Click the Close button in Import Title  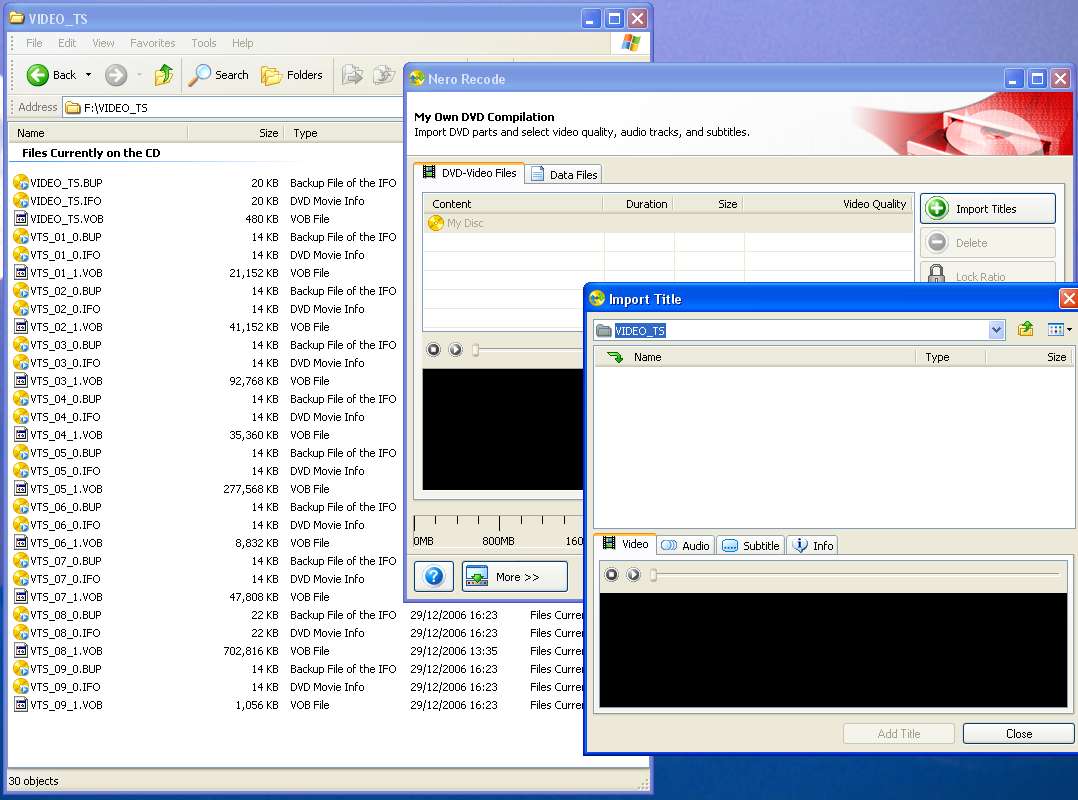click(1018, 734)
